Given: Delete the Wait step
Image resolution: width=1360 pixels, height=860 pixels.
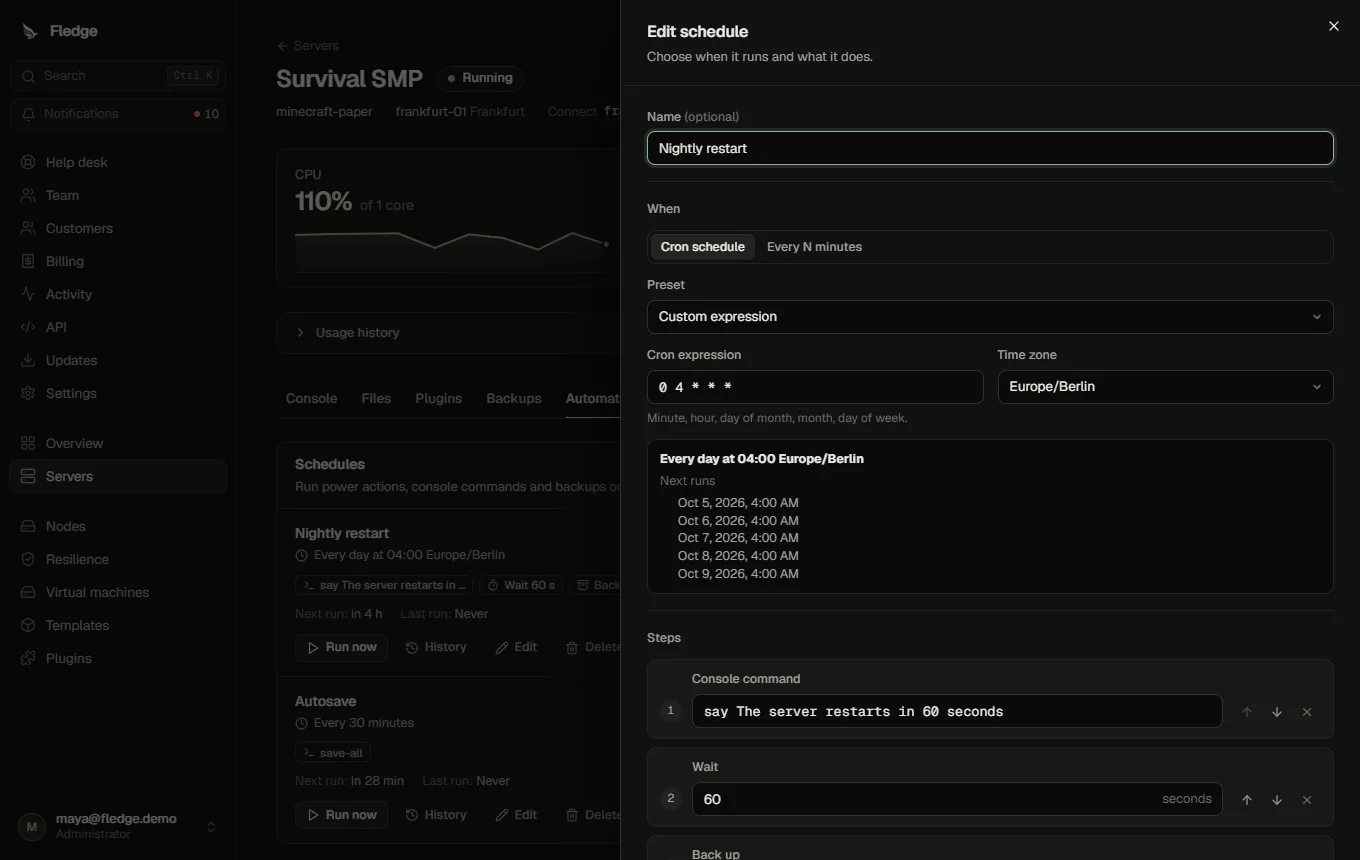Looking at the screenshot, I should pyautogui.click(x=1307, y=800).
